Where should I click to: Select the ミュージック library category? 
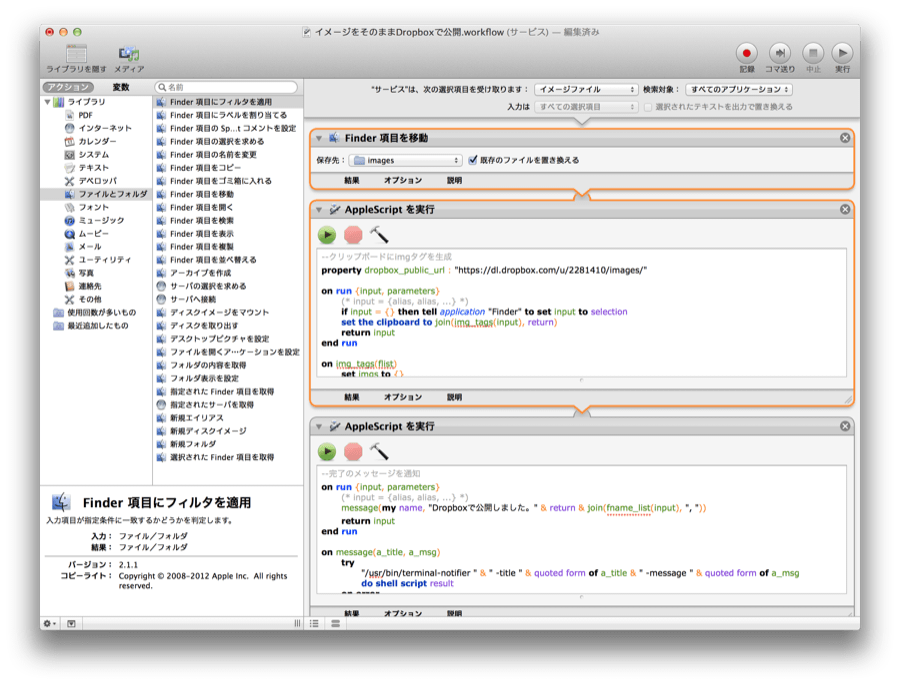[x=101, y=220]
